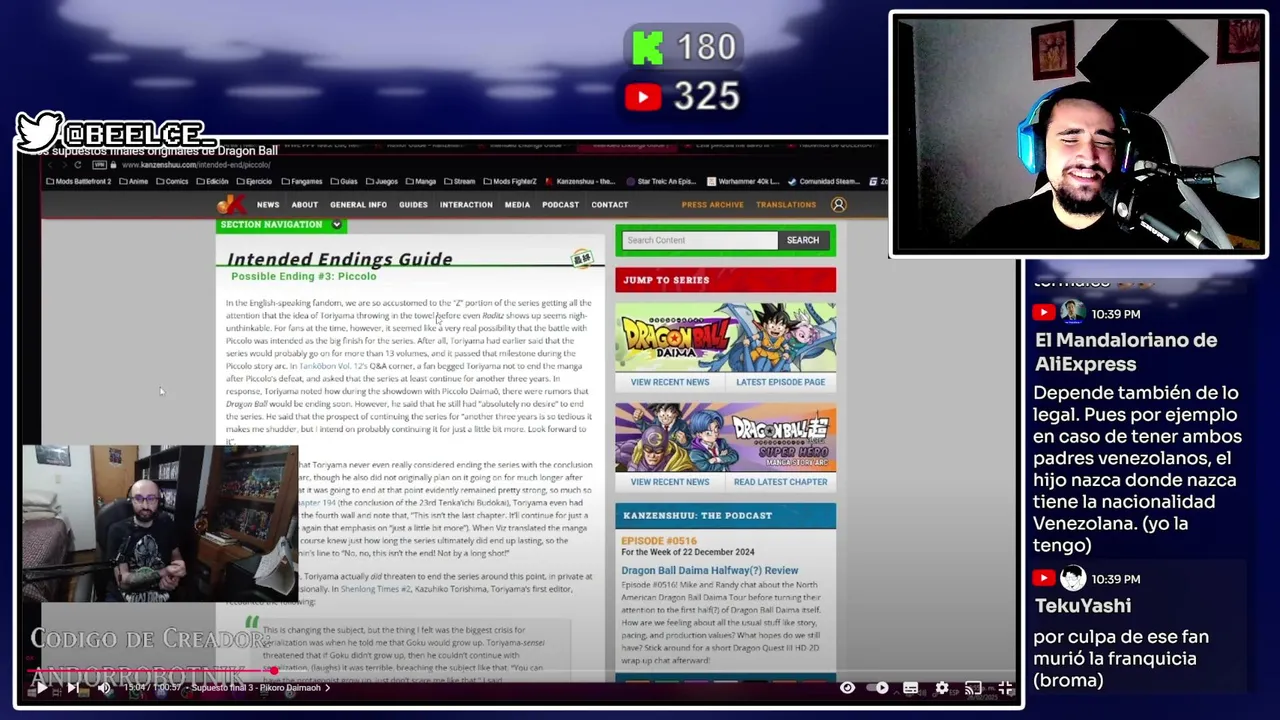Open the PRESS ARCHIVE link
The image size is (1280, 720).
(x=712, y=205)
